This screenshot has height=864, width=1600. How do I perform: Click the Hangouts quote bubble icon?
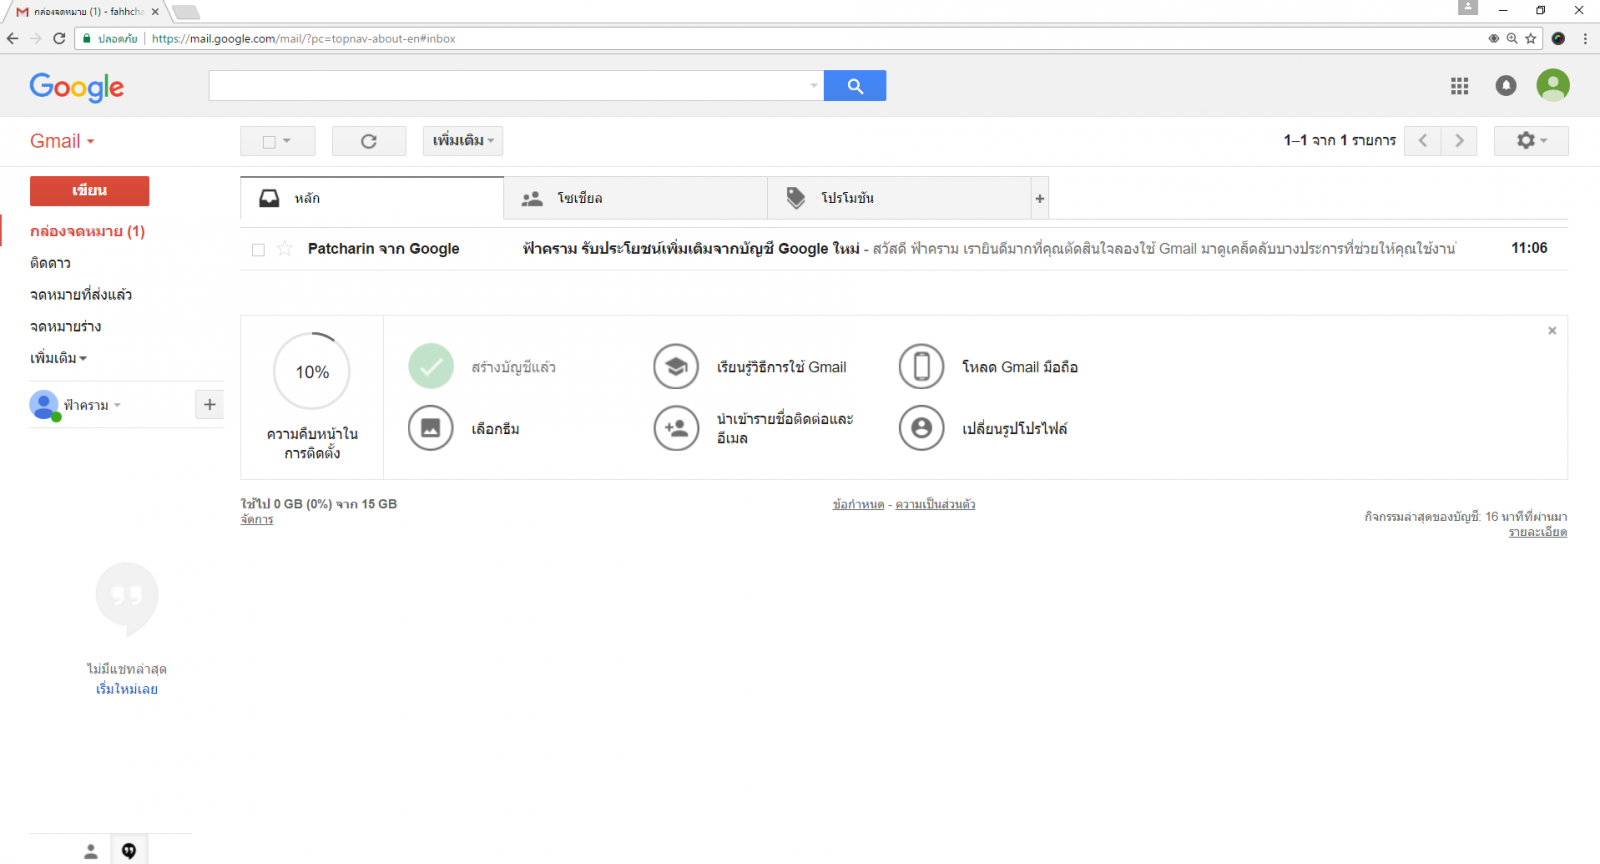(x=127, y=598)
